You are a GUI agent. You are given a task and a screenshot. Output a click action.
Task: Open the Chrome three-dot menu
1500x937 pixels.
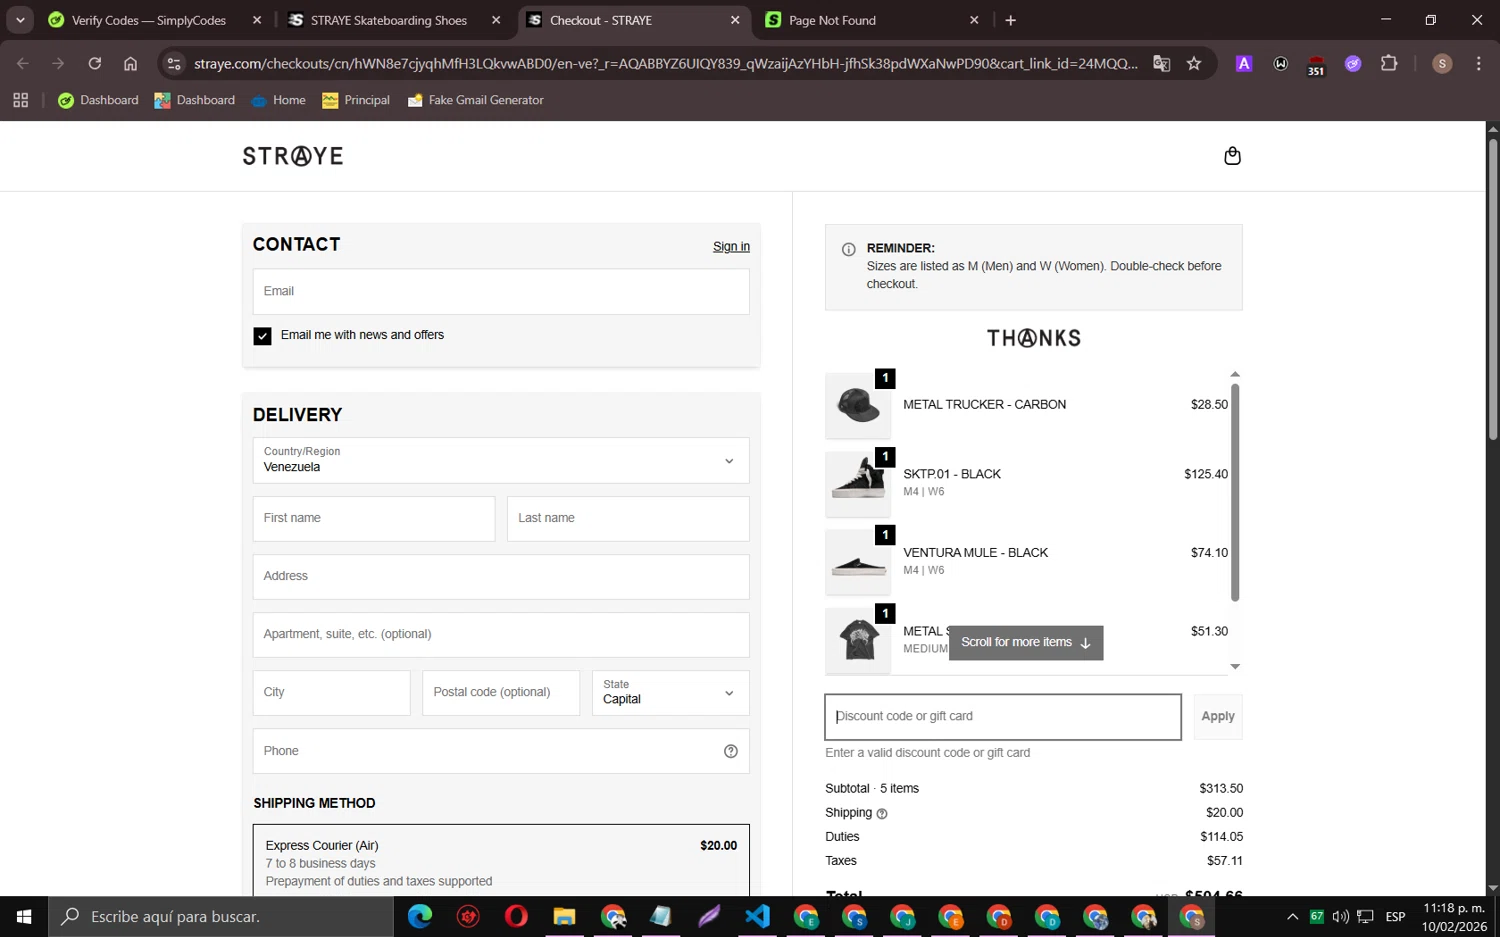[1478, 63]
